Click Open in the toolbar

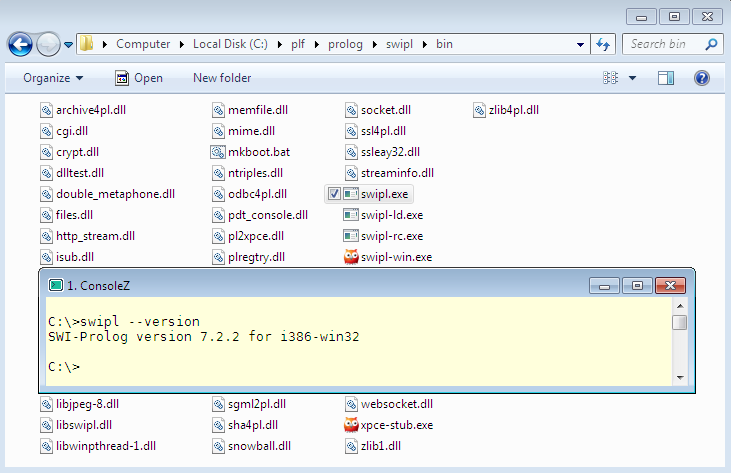[x=139, y=78]
